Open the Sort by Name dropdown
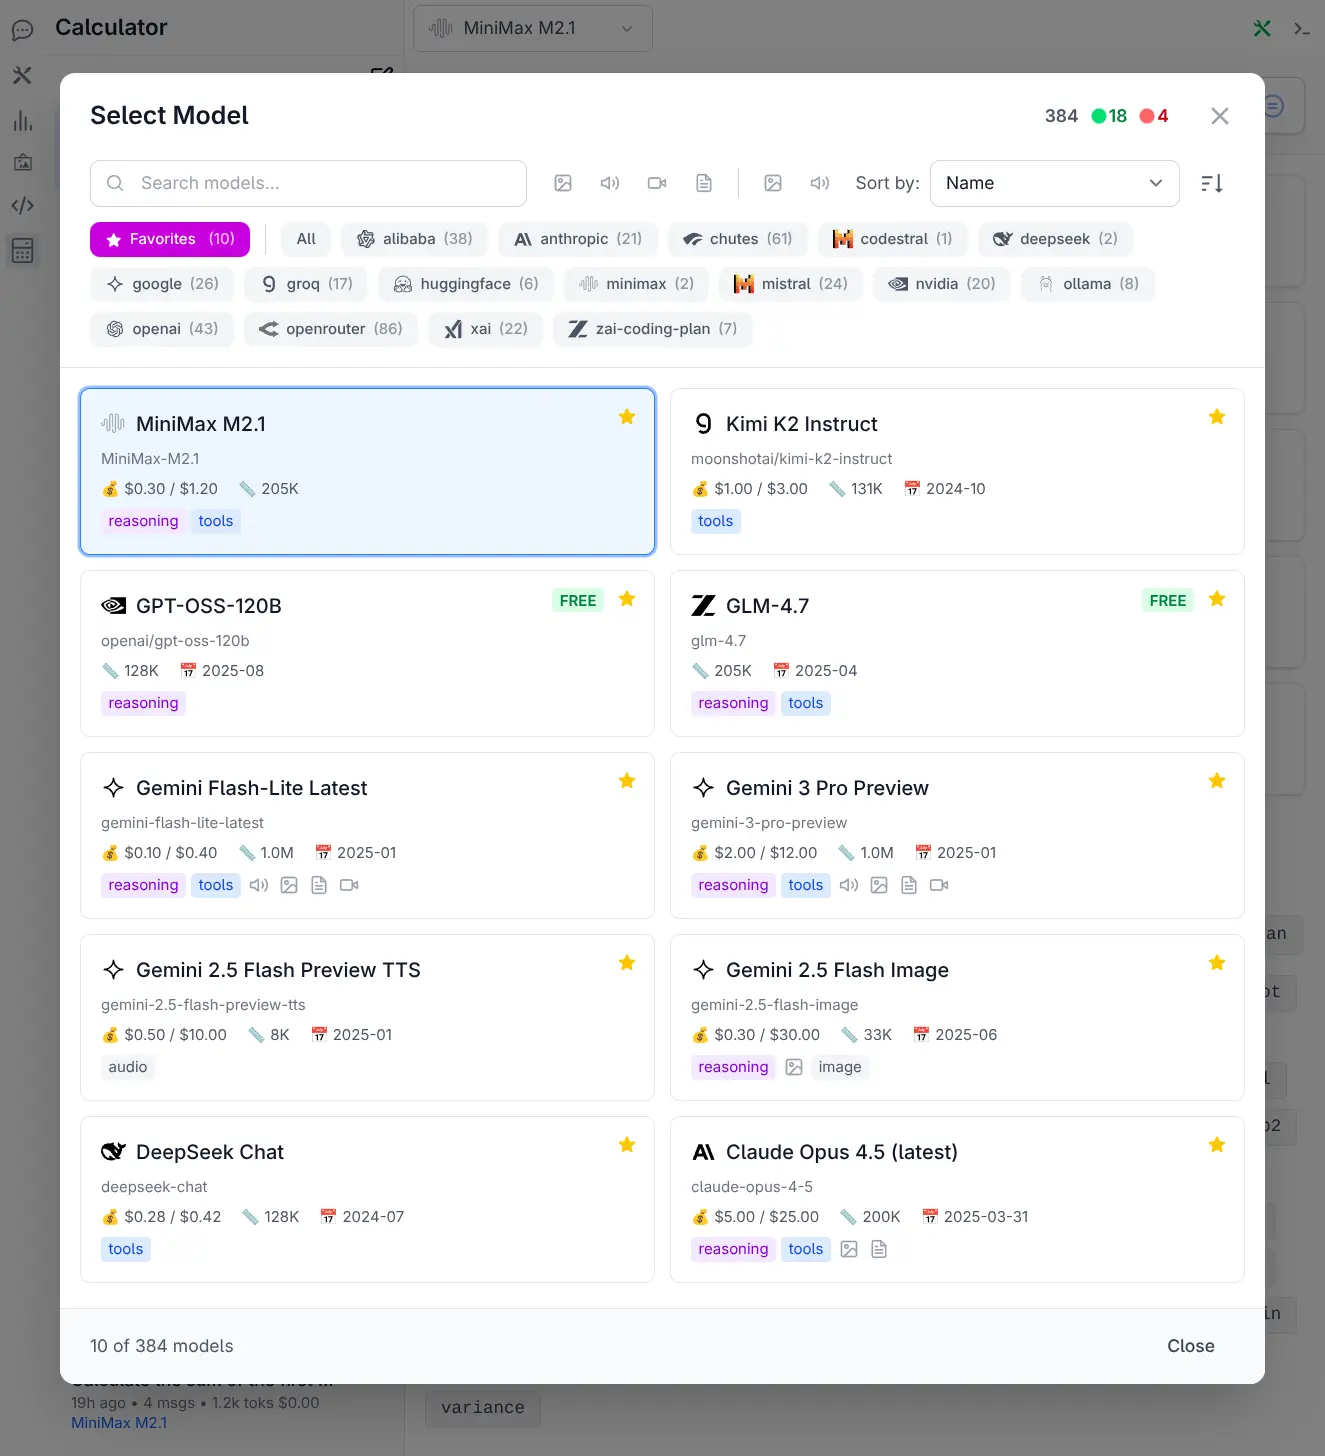 (x=1054, y=183)
